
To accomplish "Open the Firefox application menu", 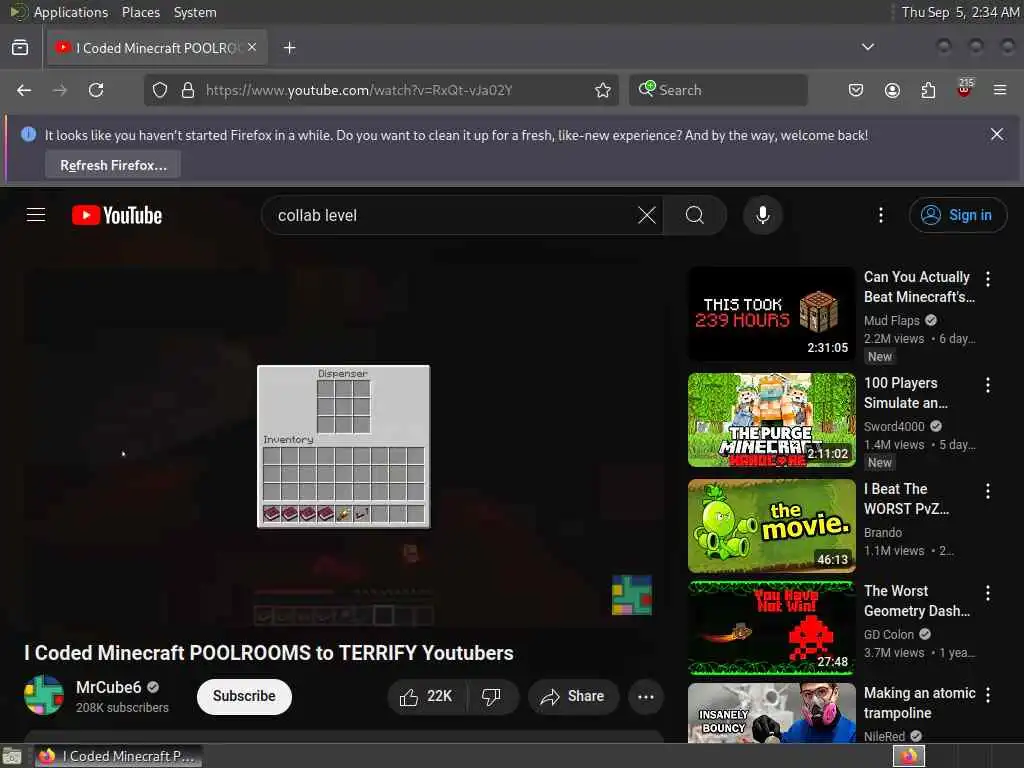I will click(1000, 90).
